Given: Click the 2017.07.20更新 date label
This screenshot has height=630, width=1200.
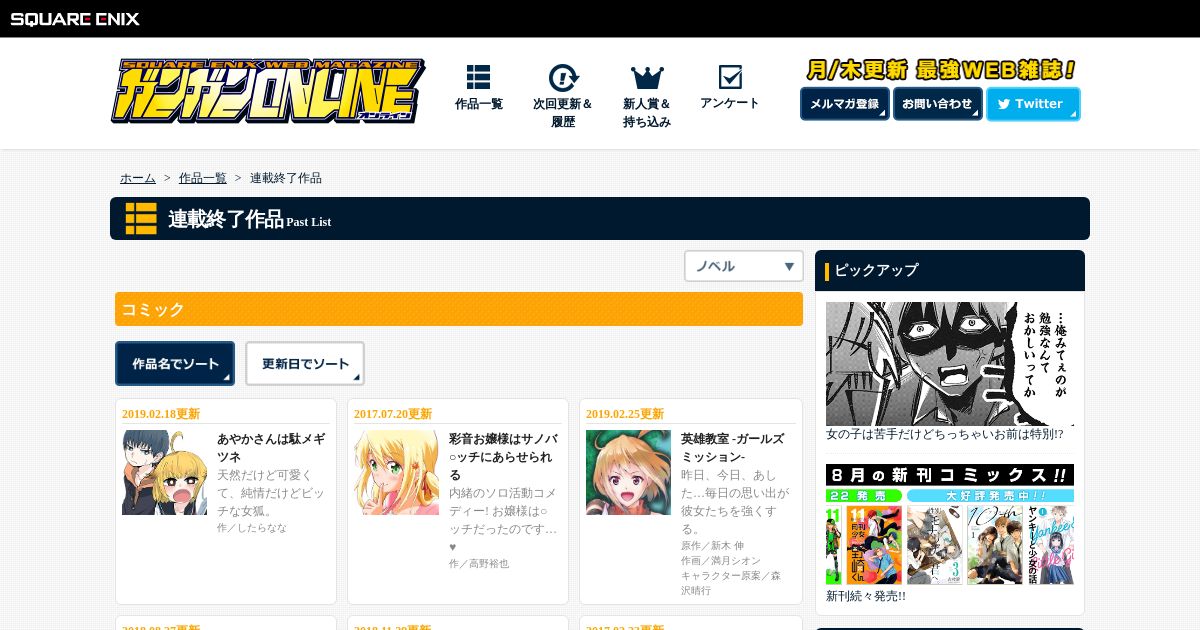Looking at the screenshot, I should tap(393, 414).
